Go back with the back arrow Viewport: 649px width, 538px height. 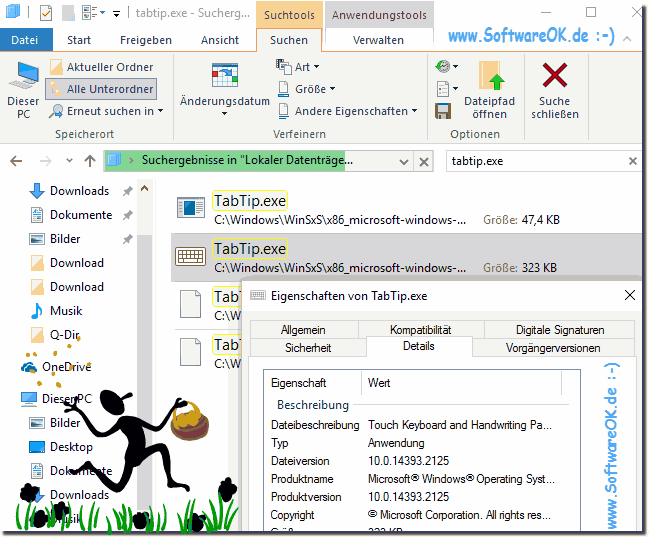(16, 161)
